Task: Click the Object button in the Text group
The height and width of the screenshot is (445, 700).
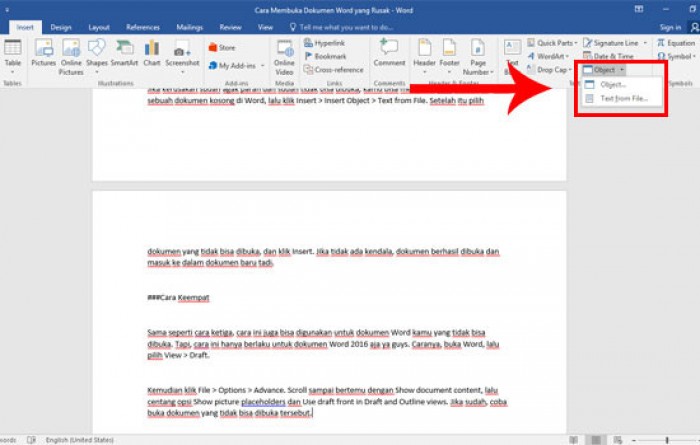Action: tap(600, 70)
